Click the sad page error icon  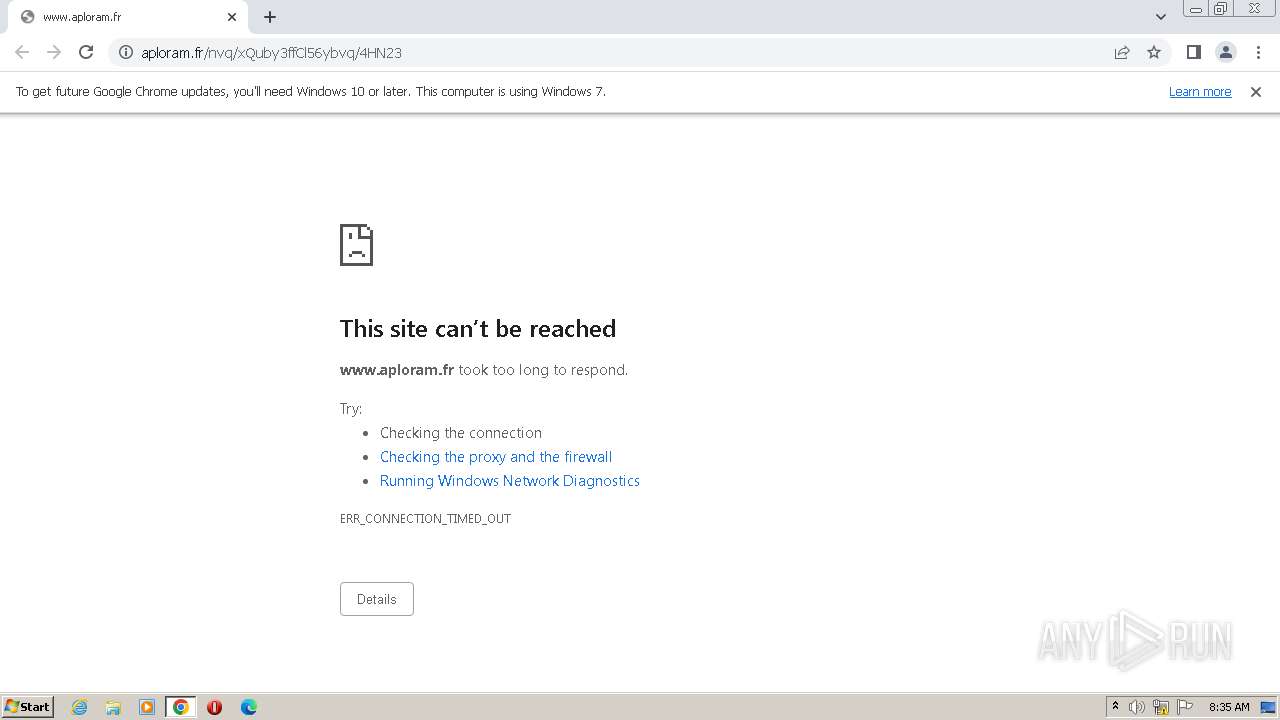pyautogui.click(x=357, y=245)
